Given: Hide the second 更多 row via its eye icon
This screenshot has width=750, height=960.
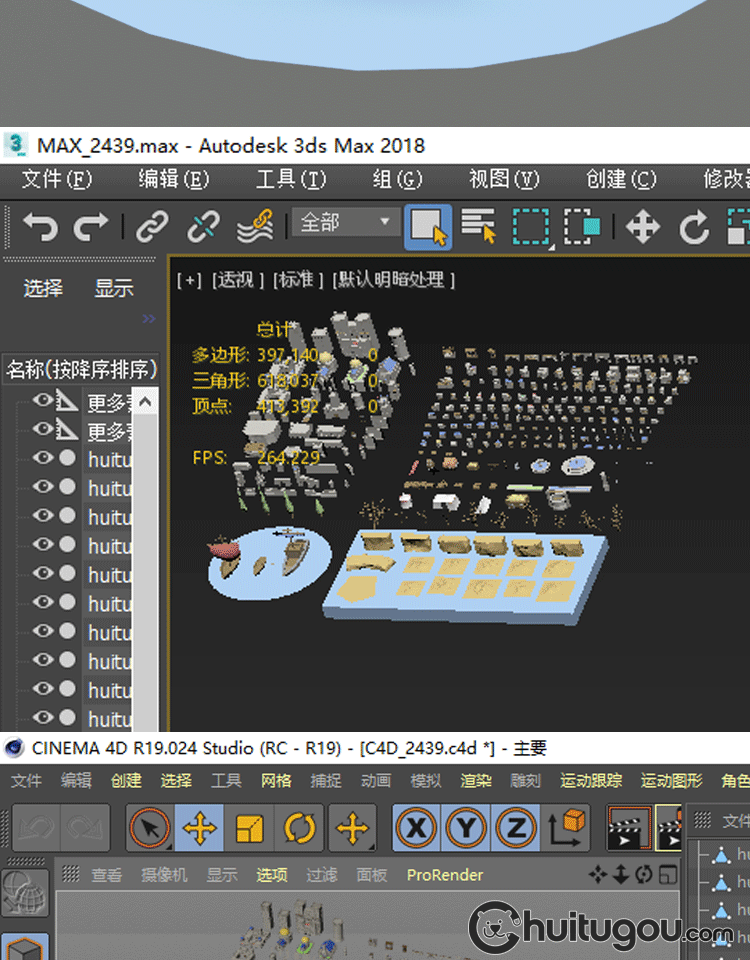Looking at the screenshot, I should pyautogui.click(x=43, y=429).
